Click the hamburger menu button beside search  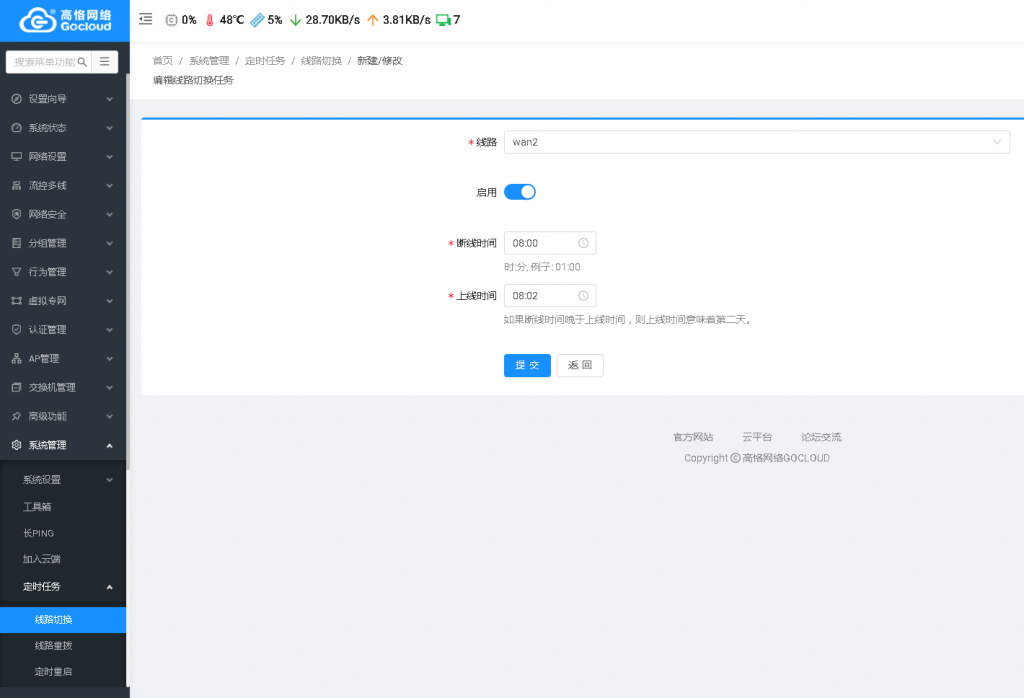pyautogui.click(x=104, y=62)
